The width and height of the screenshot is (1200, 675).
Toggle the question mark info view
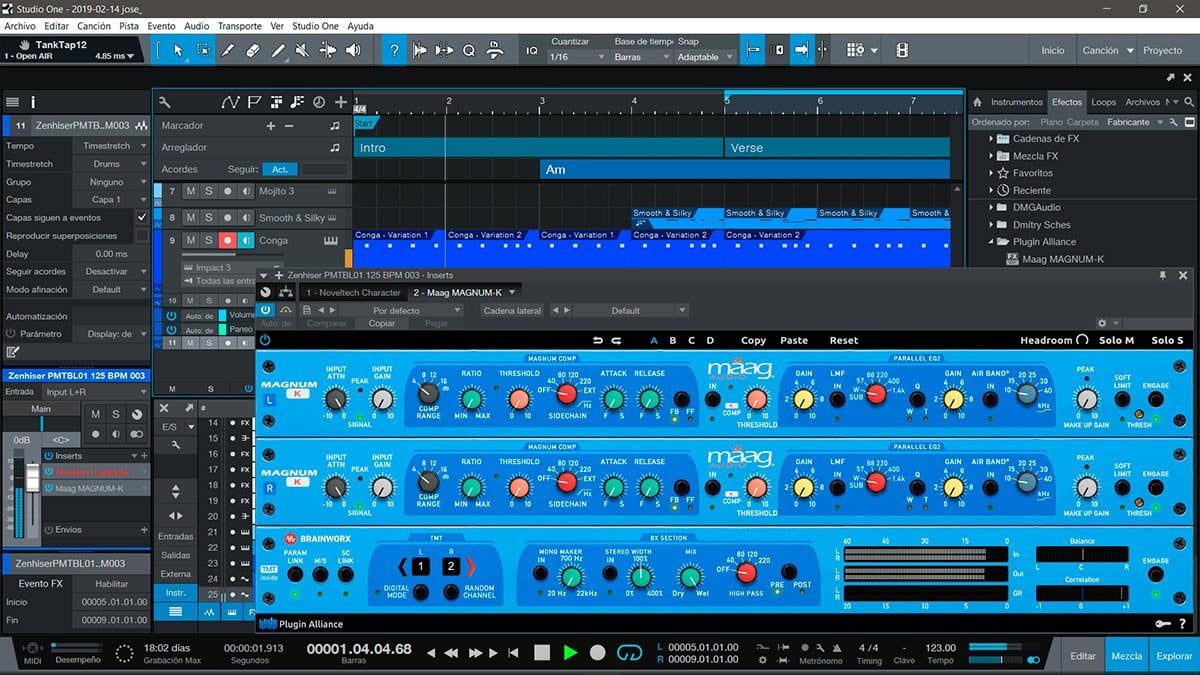(x=395, y=50)
